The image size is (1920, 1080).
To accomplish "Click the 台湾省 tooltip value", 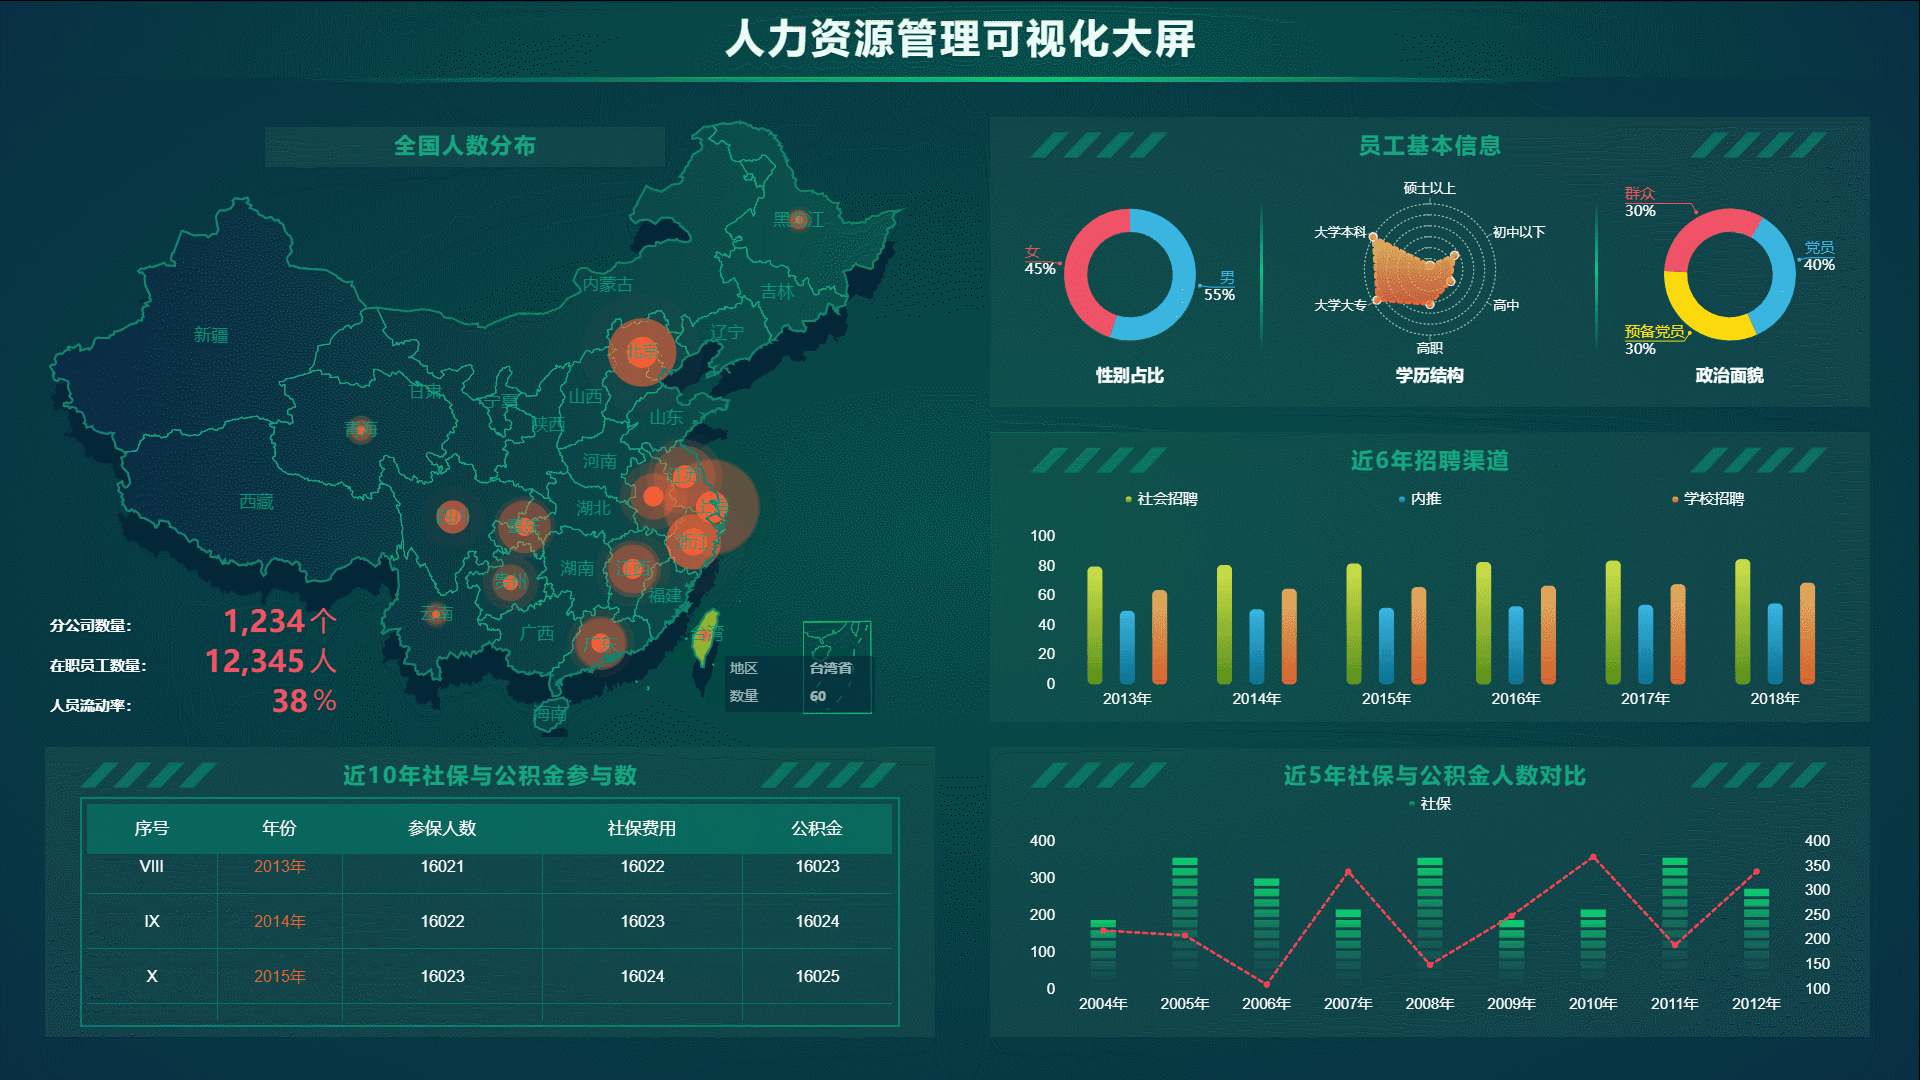I will pos(830,668).
